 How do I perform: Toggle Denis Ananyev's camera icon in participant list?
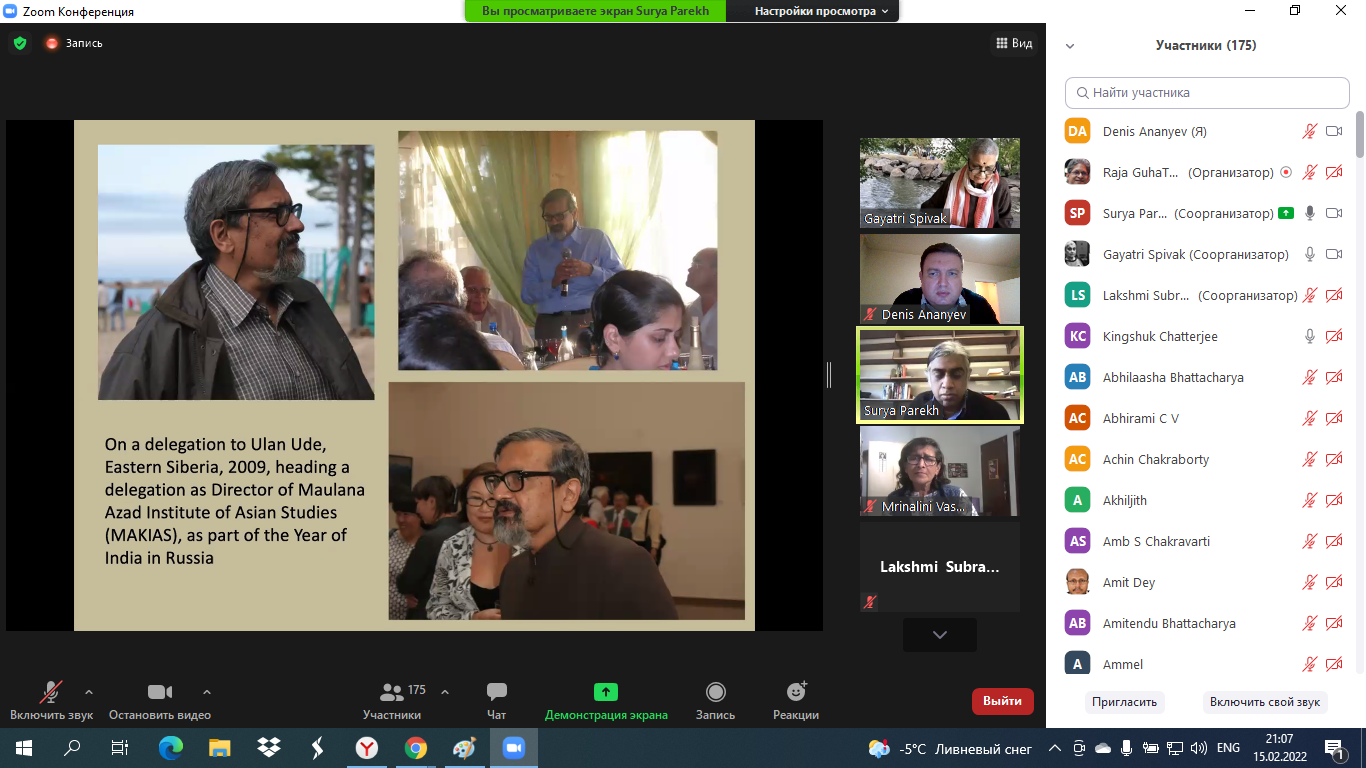1333,131
